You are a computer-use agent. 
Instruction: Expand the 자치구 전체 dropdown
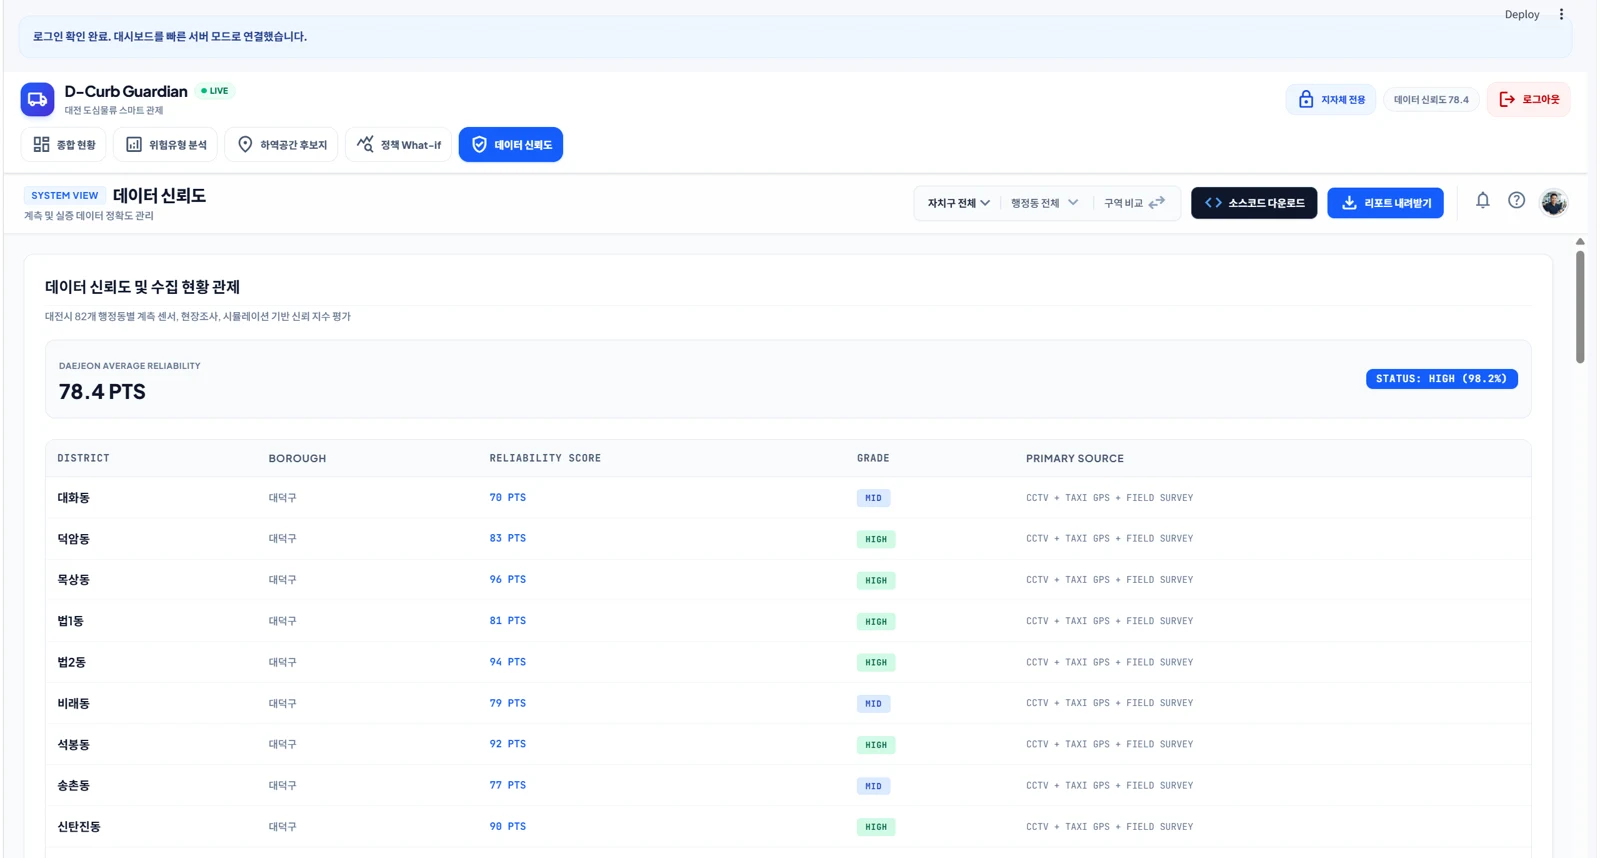[x=958, y=203]
